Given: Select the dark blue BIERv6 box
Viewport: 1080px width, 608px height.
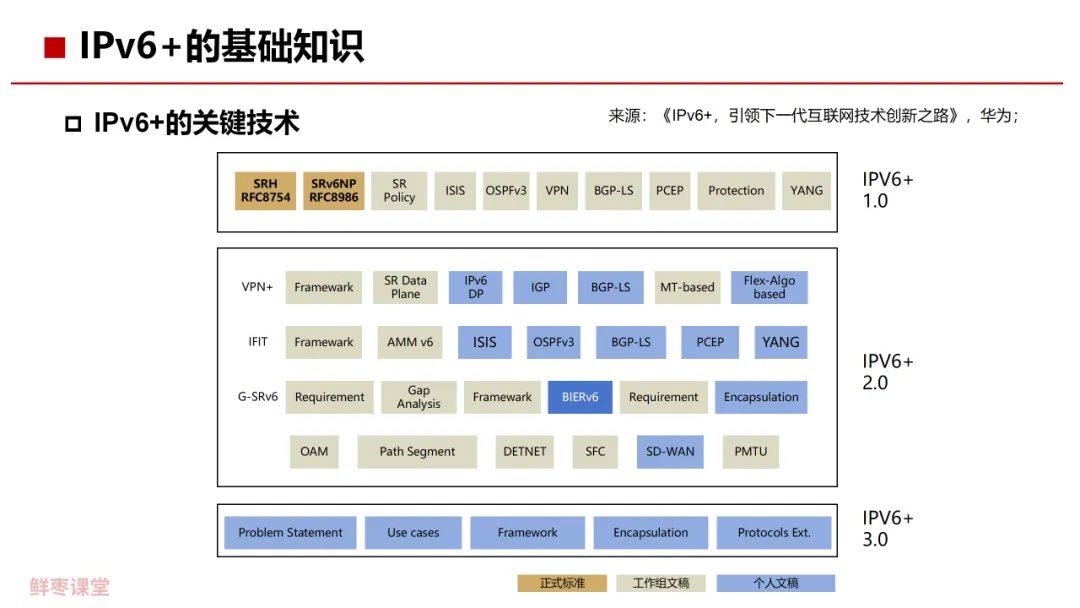Looking at the screenshot, I should tap(580, 397).
